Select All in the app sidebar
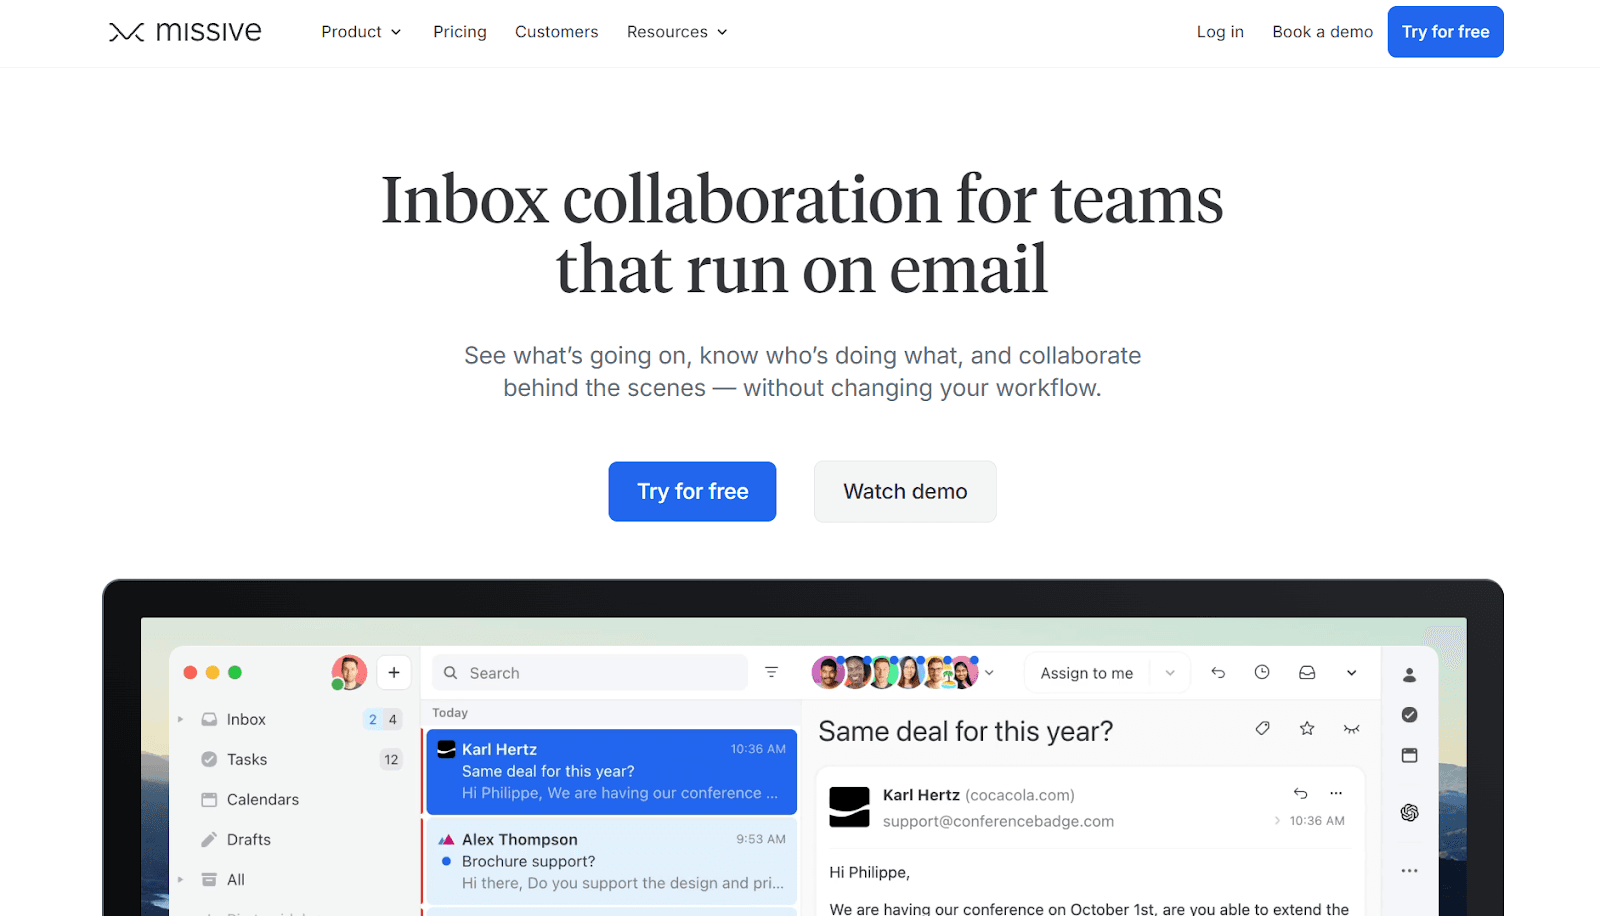Screen dimensions: 1600x916 pos(236,879)
